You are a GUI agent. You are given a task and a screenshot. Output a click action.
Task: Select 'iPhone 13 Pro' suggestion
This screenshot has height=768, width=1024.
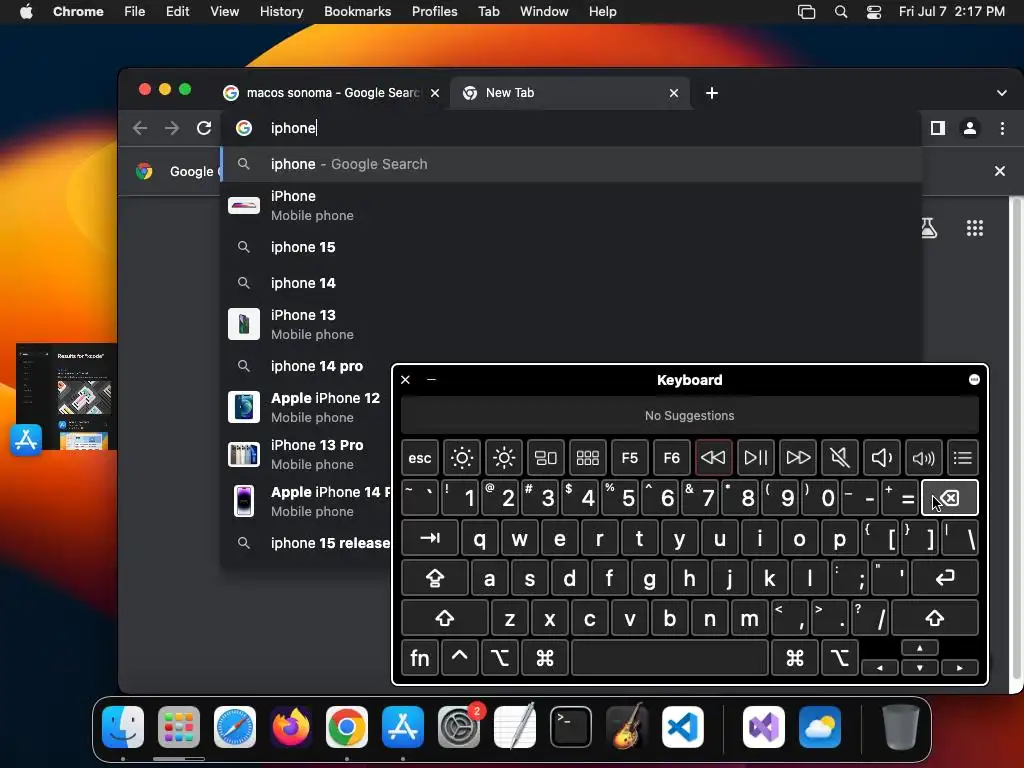click(307, 454)
